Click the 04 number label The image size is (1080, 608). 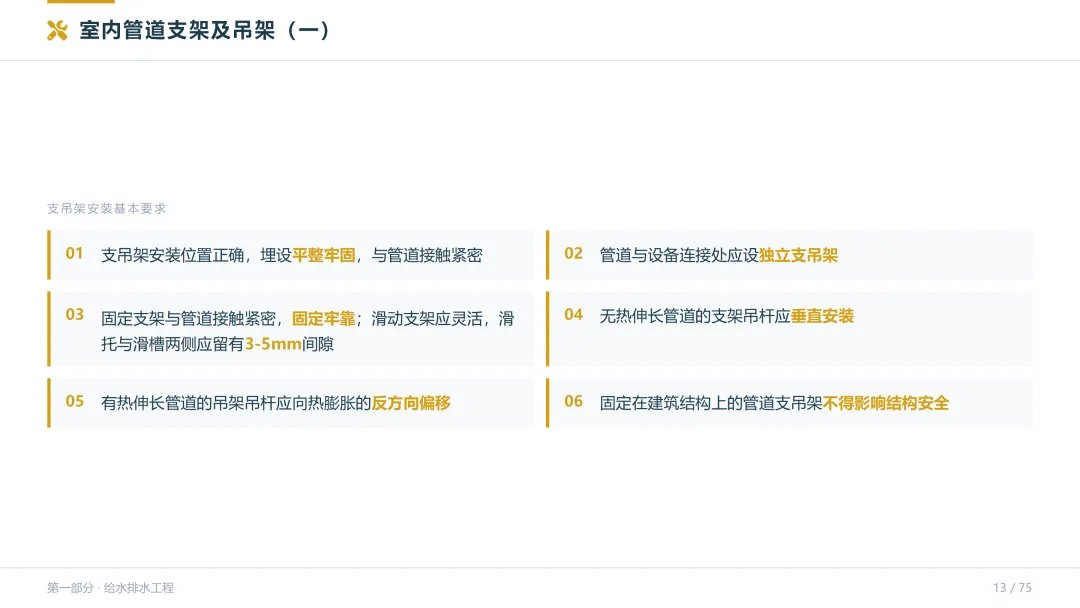(x=573, y=315)
